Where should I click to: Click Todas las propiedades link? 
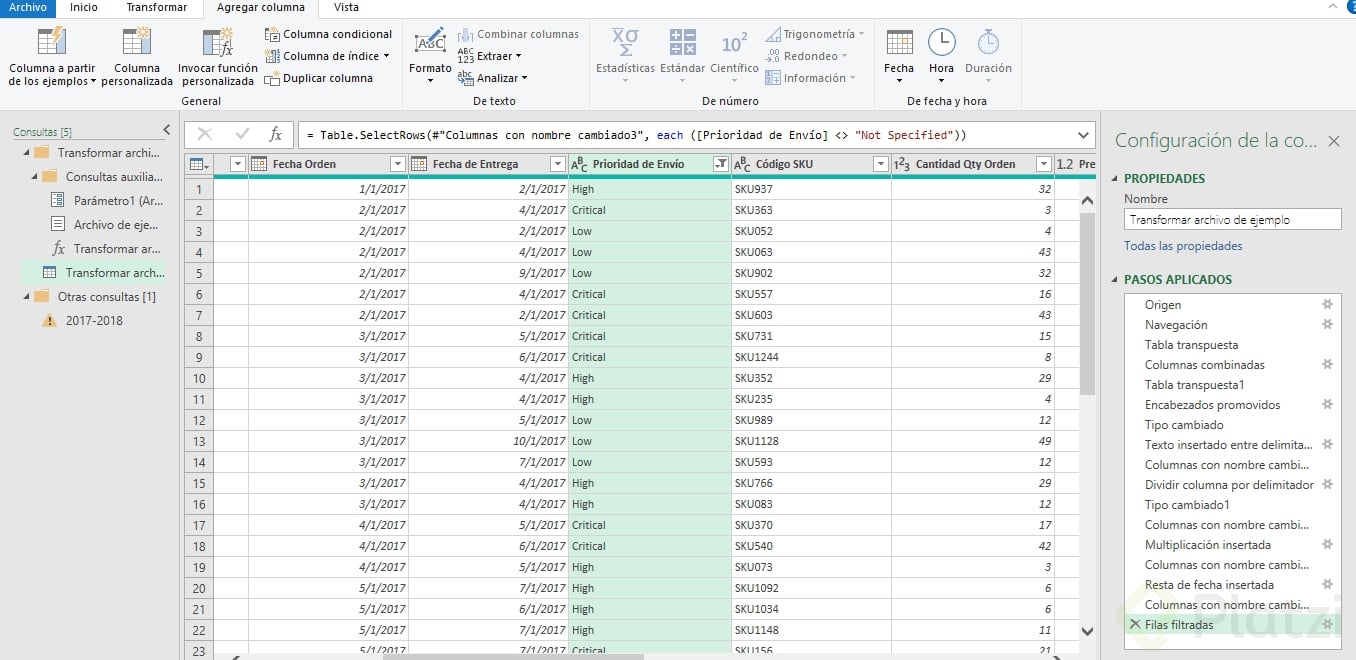[1183, 246]
